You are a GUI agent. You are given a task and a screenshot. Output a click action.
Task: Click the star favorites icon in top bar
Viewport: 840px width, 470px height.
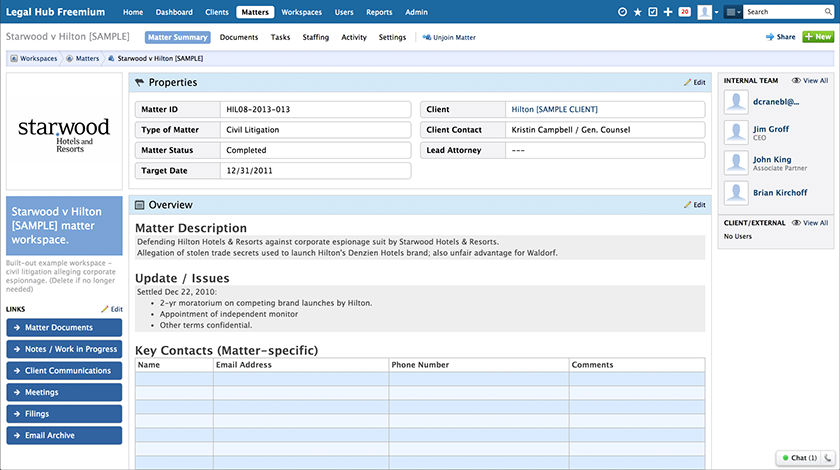coord(638,12)
